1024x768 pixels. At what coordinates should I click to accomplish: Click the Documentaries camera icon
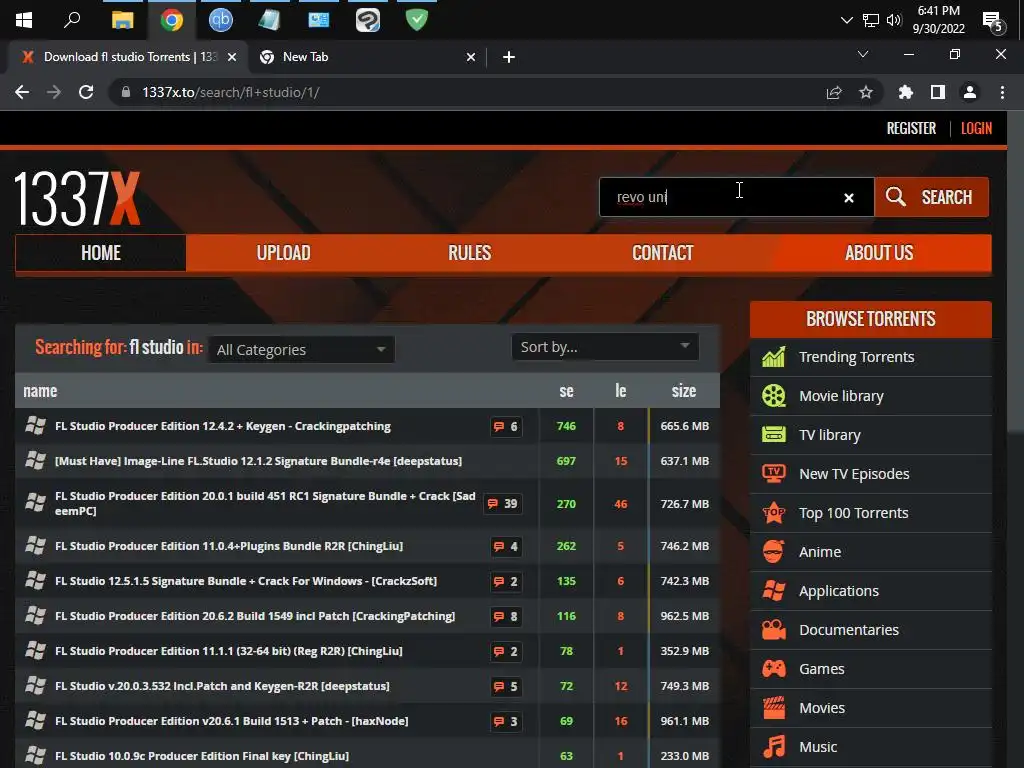(x=774, y=630)
